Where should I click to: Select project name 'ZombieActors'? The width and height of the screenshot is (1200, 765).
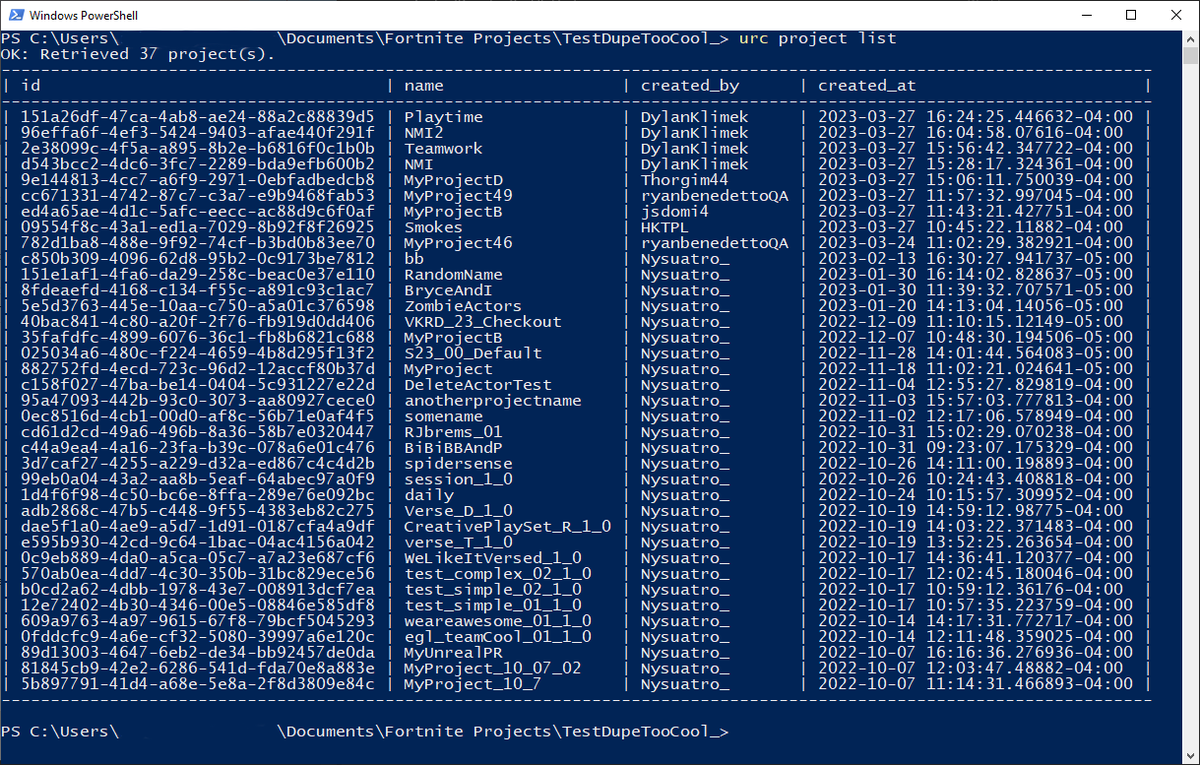point(463,306)
